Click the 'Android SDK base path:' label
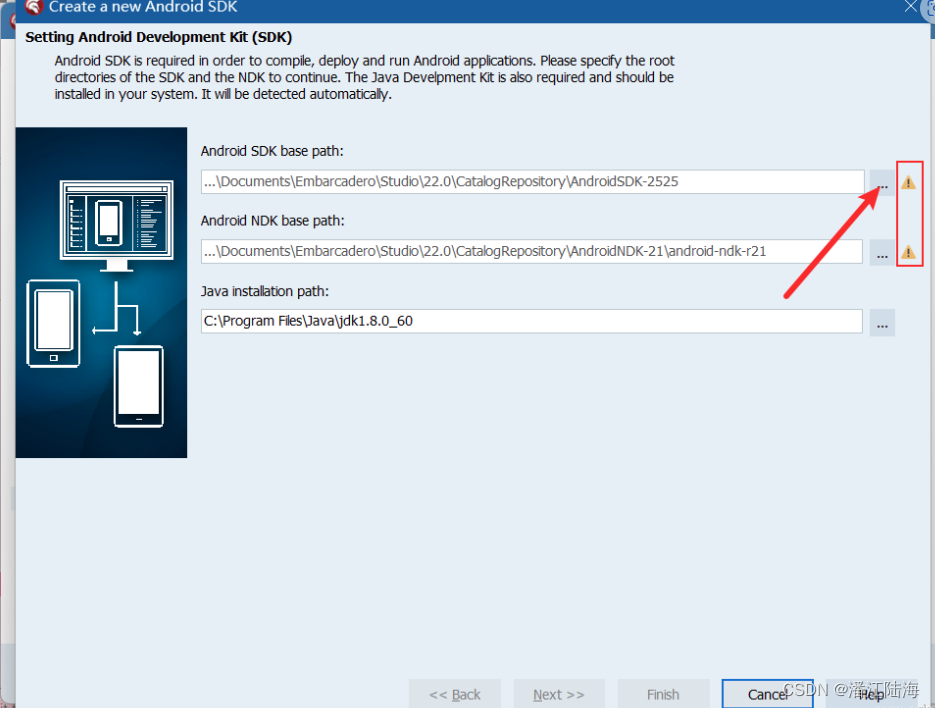 (x=272, y=152)
